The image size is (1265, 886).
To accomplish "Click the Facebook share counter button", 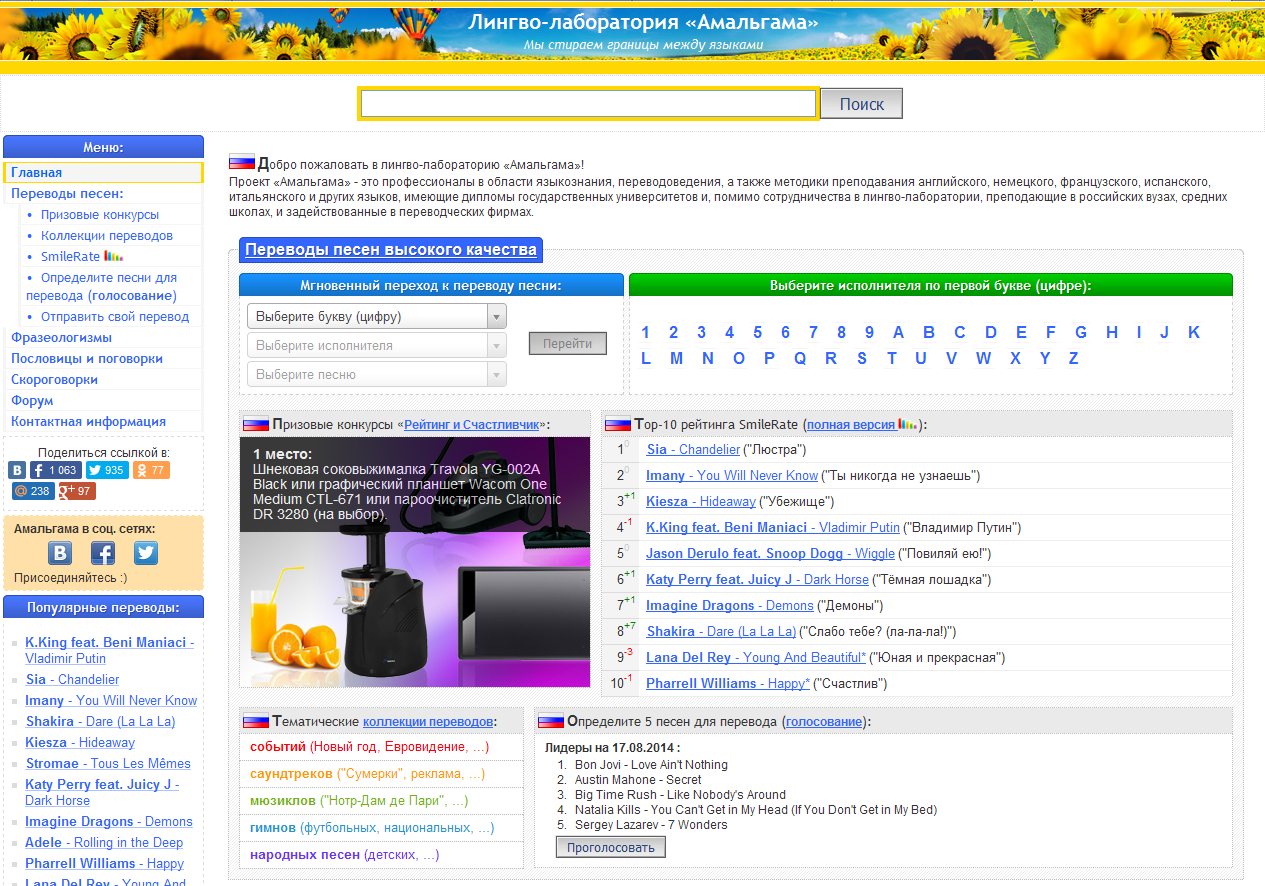I will 55,470.
